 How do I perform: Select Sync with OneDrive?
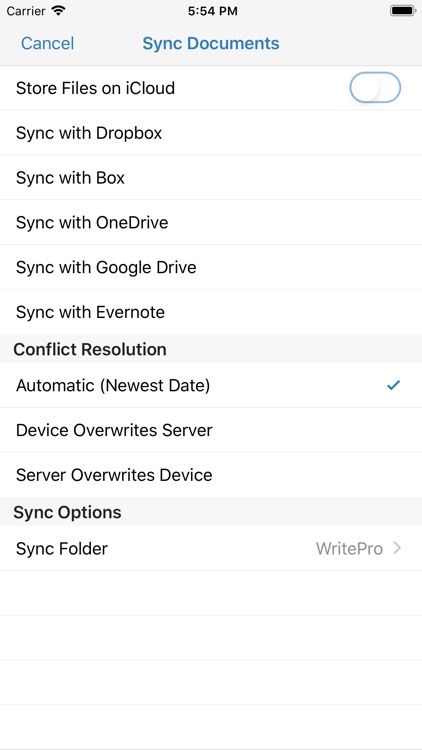tap(211, 222)
